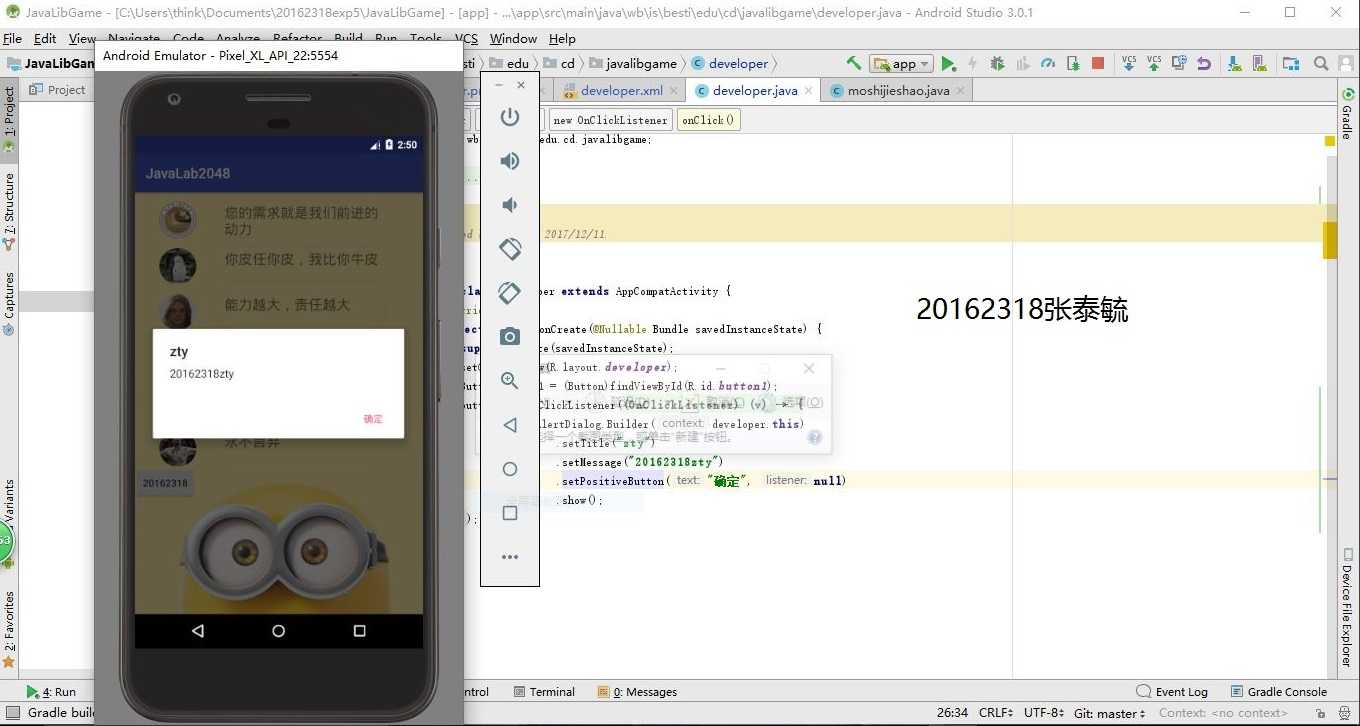
Task: Click the VCS Update Project icon
Action: click(x=1129, y=63)
